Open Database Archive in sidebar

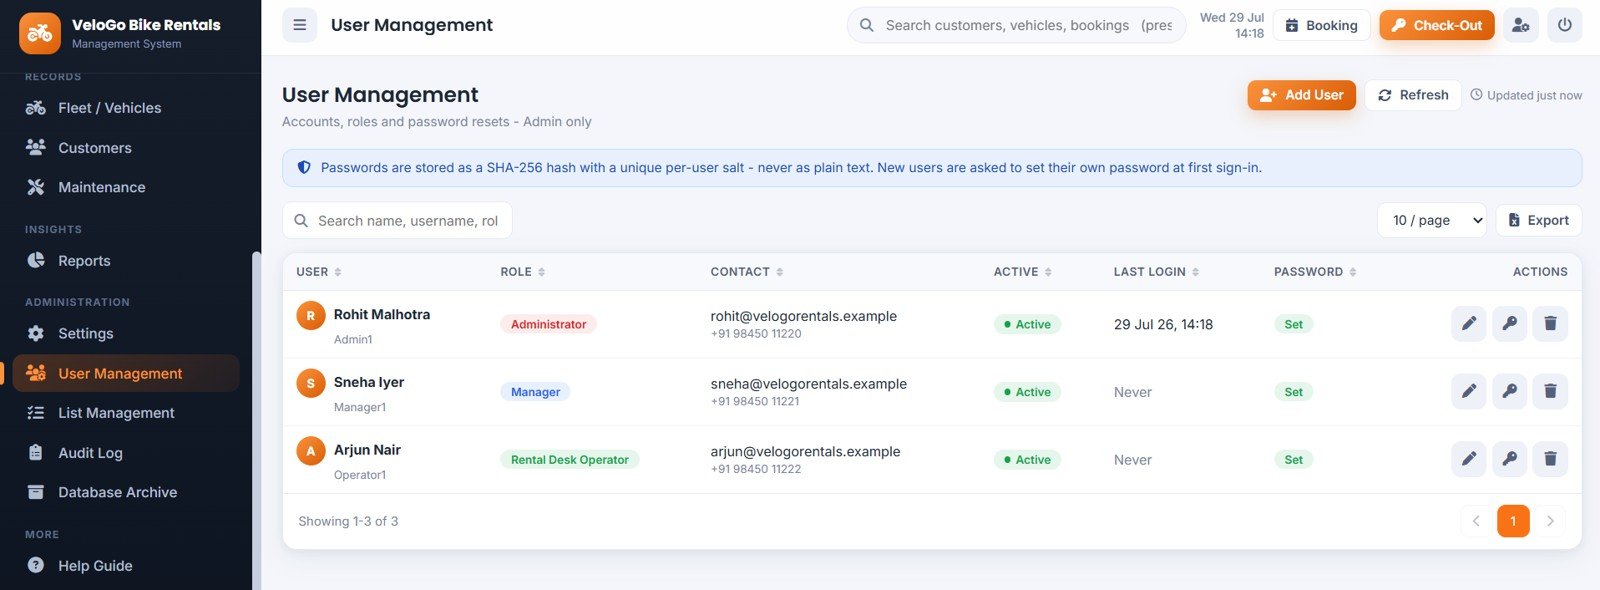tap(126, 492)
